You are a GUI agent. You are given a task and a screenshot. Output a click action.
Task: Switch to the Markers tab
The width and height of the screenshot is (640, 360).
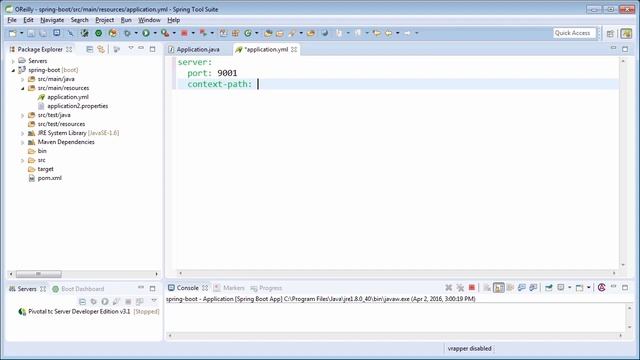click(x=229, y=288)
